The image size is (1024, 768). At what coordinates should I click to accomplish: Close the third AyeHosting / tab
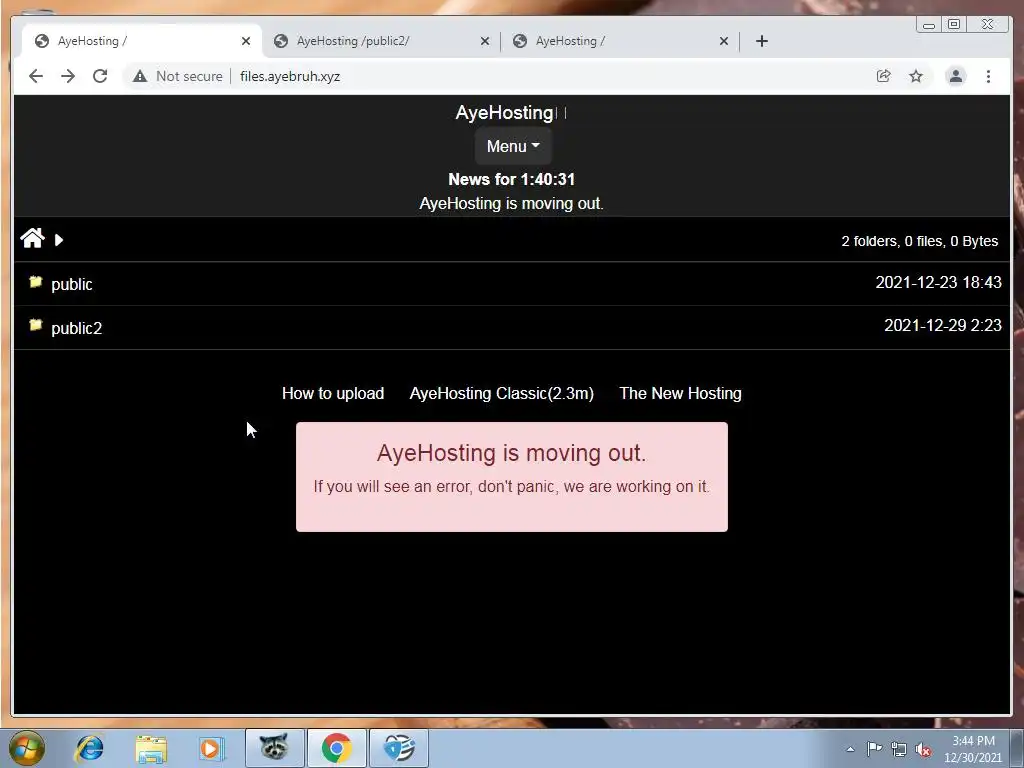tap(724, 41)
